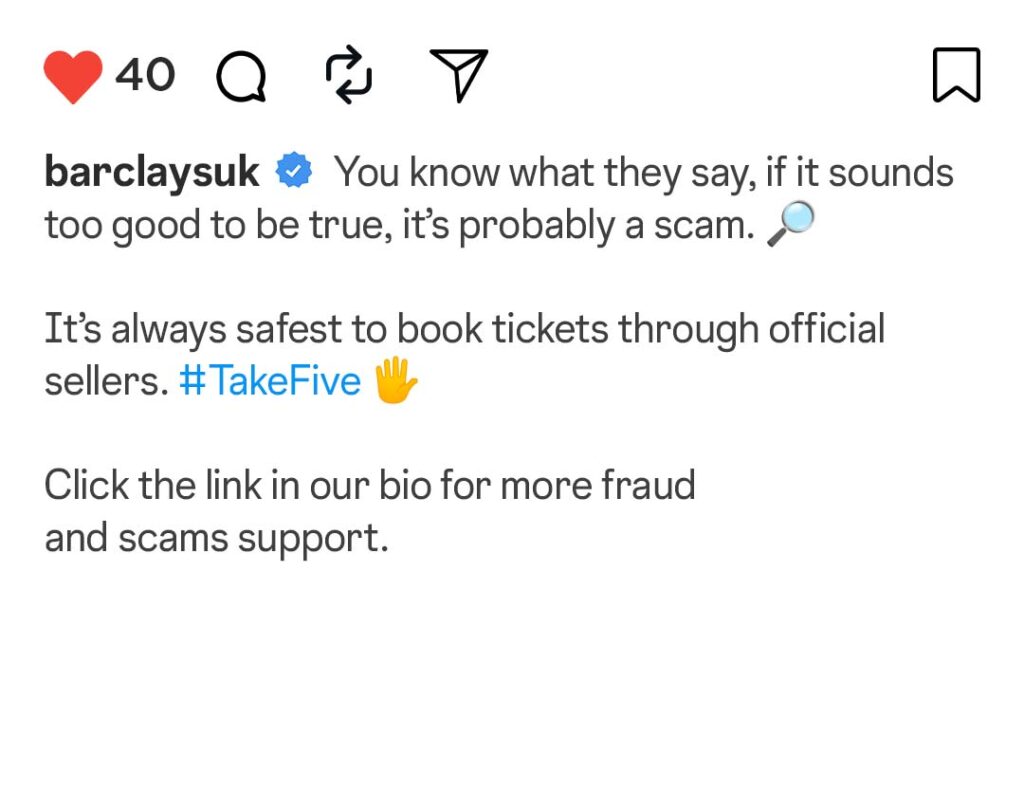Image resolution: width=1024 pixels, height=793 pixels.
Task: Save post with the bookmark icon
Action: click(x=956, y=76)
